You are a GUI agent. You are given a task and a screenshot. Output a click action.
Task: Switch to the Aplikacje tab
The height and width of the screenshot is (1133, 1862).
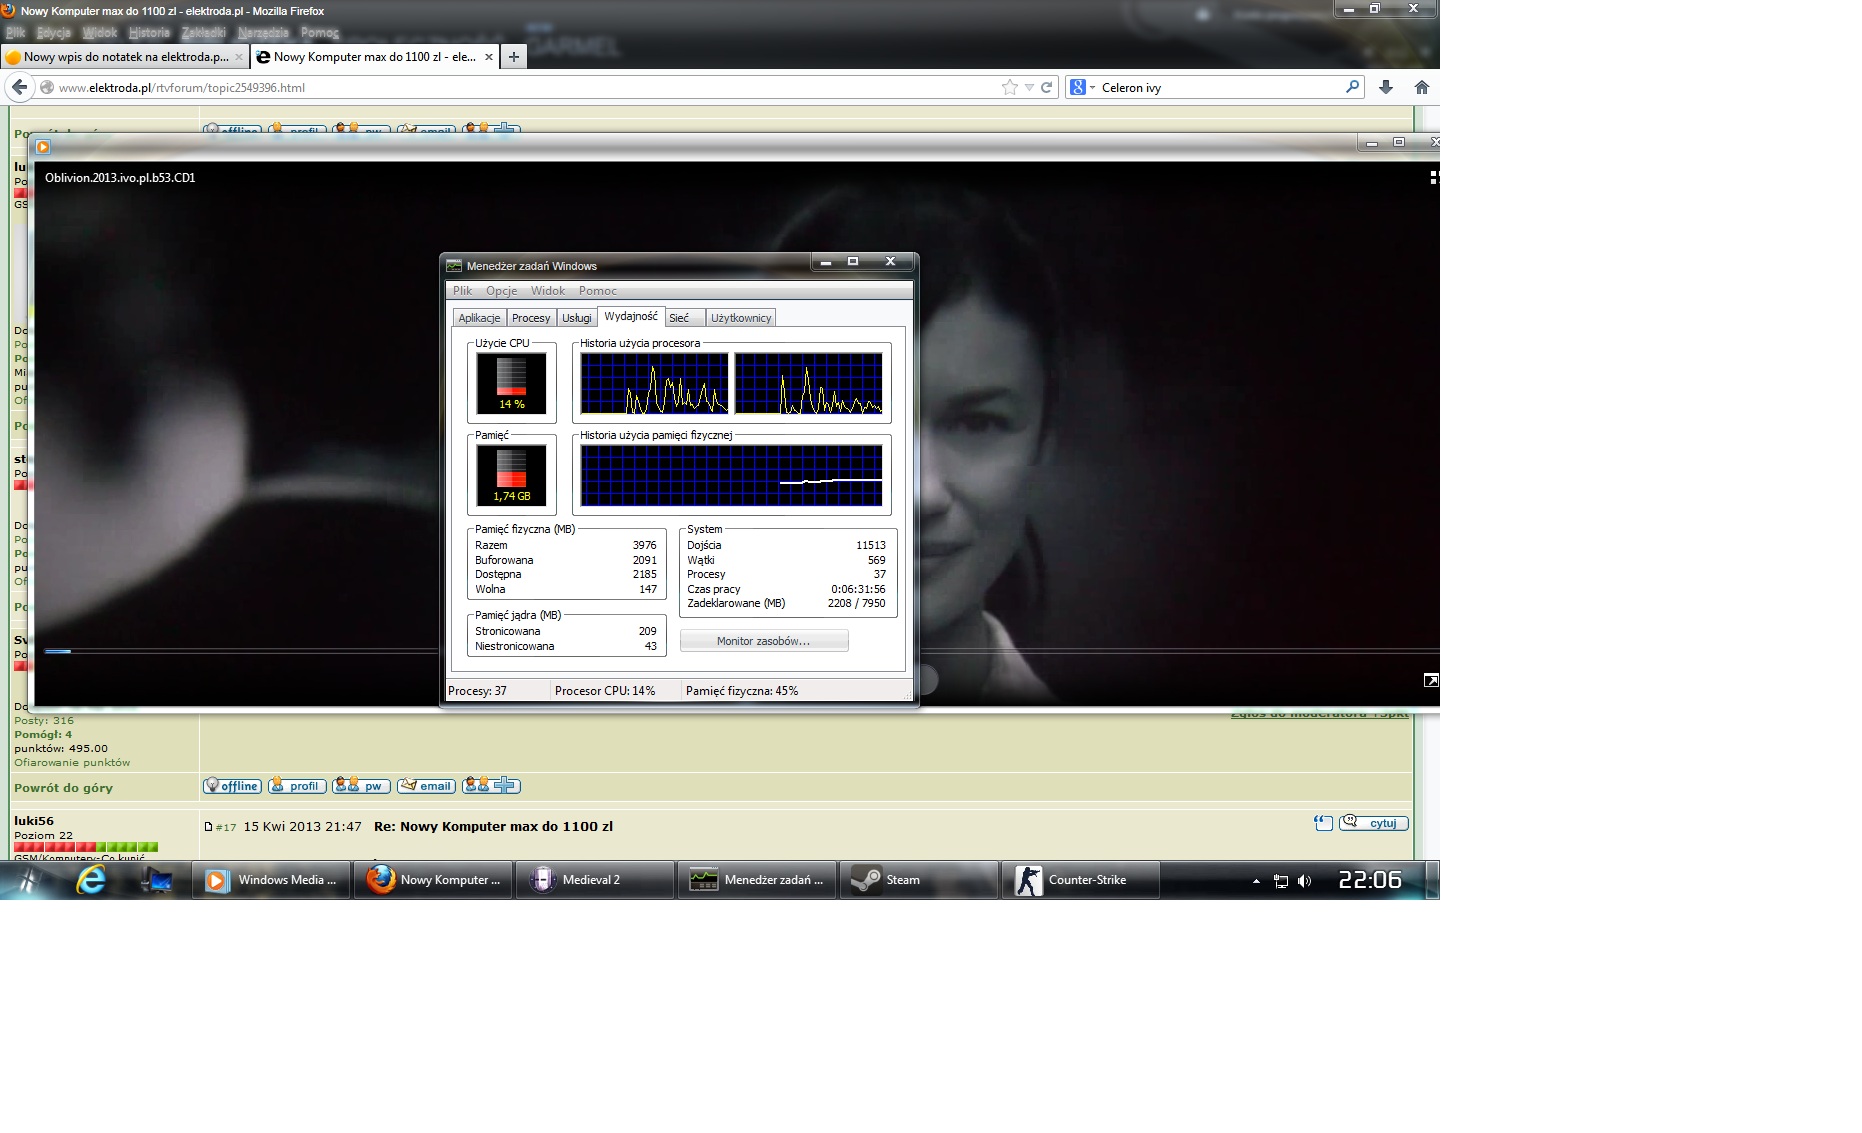(479, 318)
